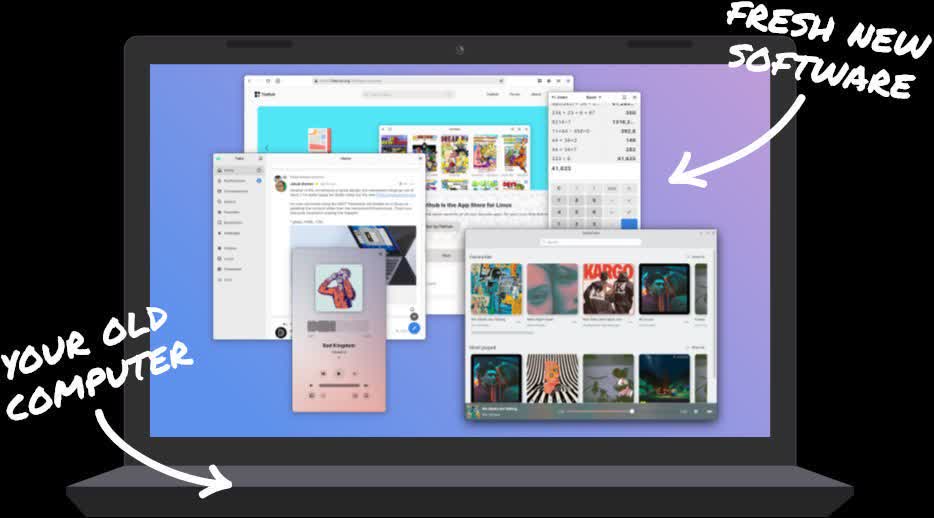This screenshot has width=934, height=518.
Task: Click the search field on the Flathub page
Action: 408,94
